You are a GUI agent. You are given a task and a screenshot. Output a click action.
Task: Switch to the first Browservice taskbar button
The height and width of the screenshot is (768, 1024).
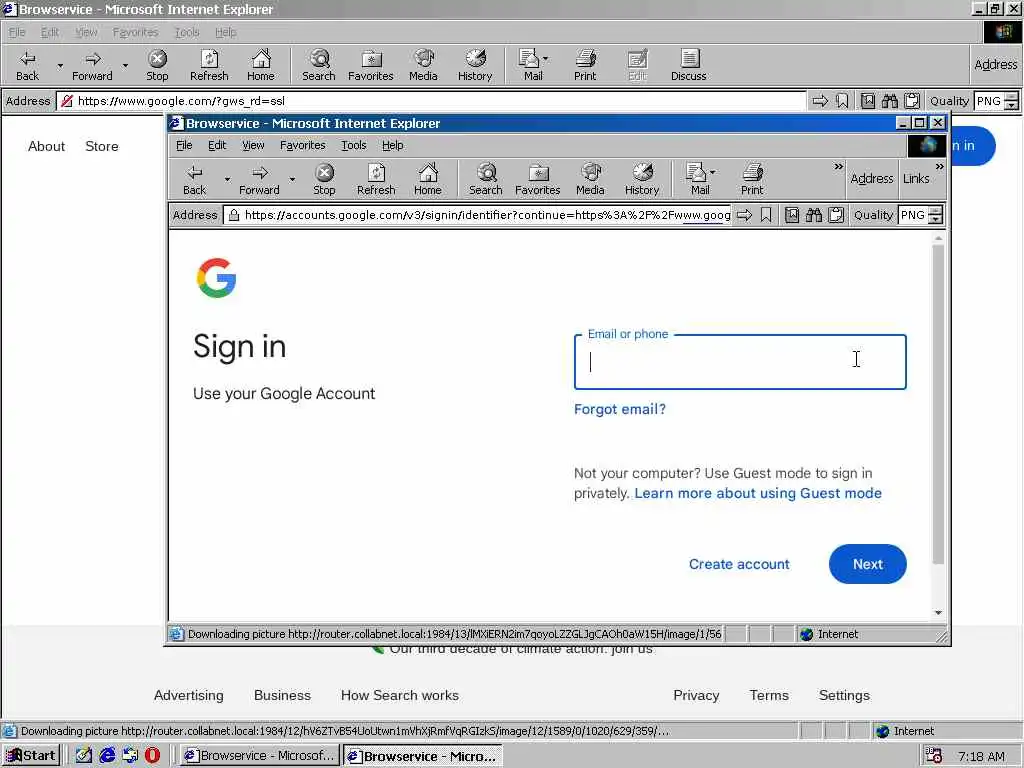[x=260, y=756]
